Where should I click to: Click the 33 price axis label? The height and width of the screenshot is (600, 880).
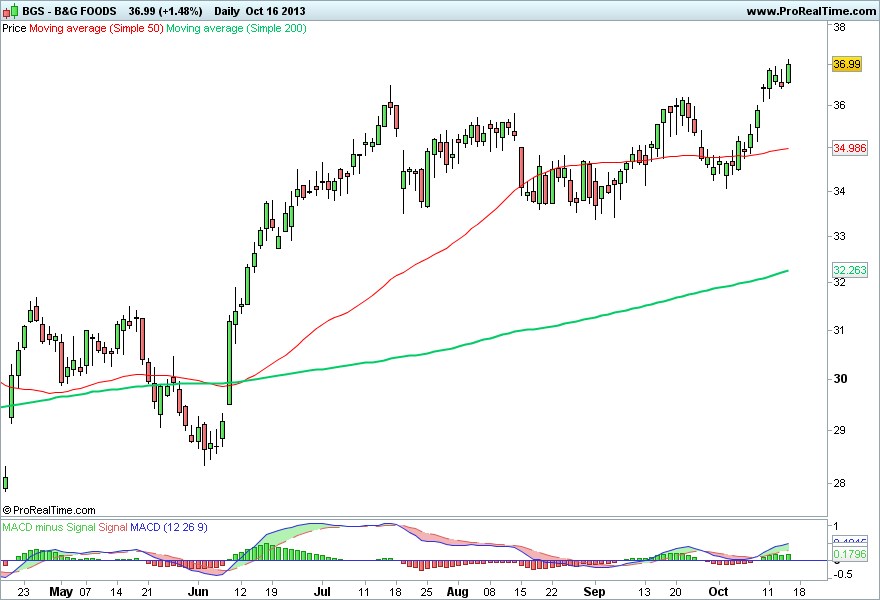click(x=840, y=236)
